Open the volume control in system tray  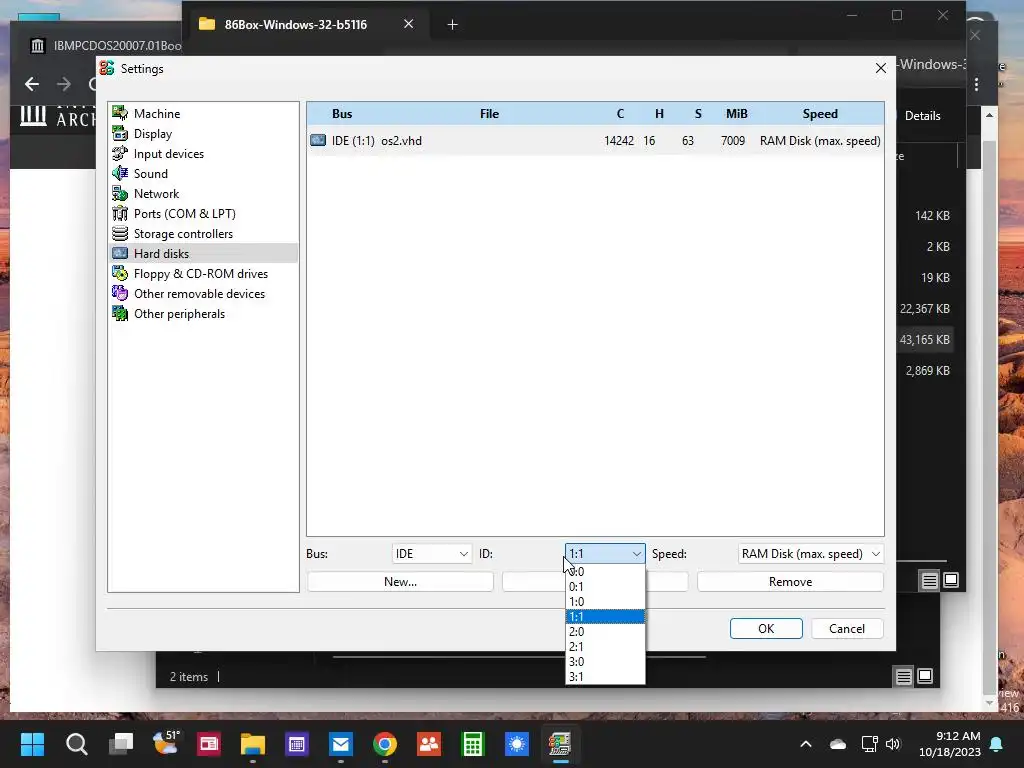coord(893,744)
